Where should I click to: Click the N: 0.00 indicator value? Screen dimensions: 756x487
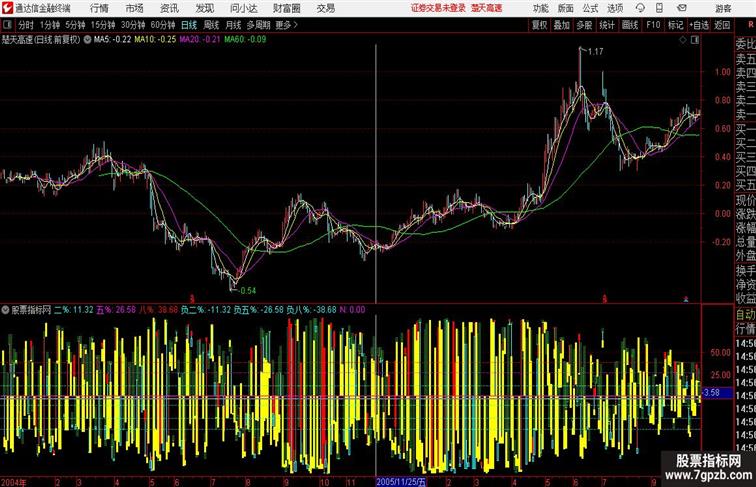click(352, 310)
